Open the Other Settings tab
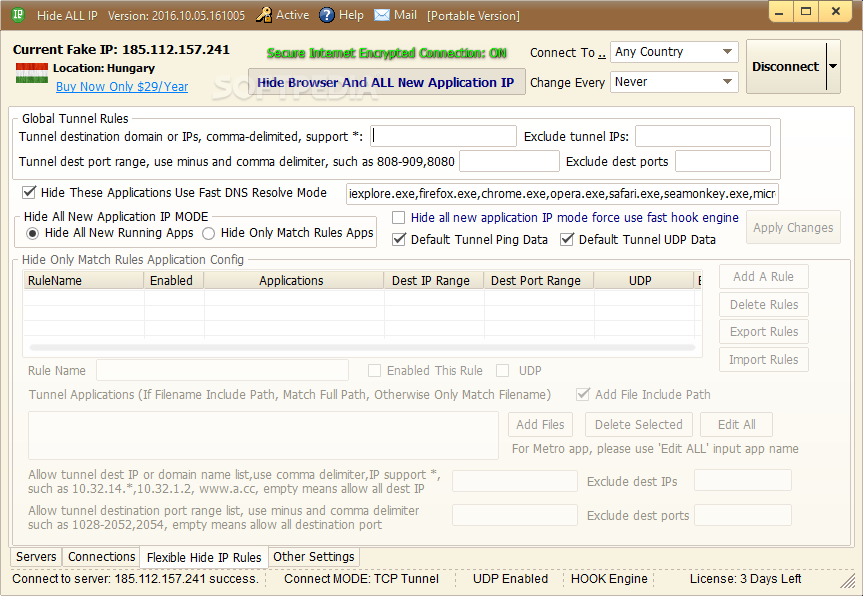The image size is (863, 596). 314,557
